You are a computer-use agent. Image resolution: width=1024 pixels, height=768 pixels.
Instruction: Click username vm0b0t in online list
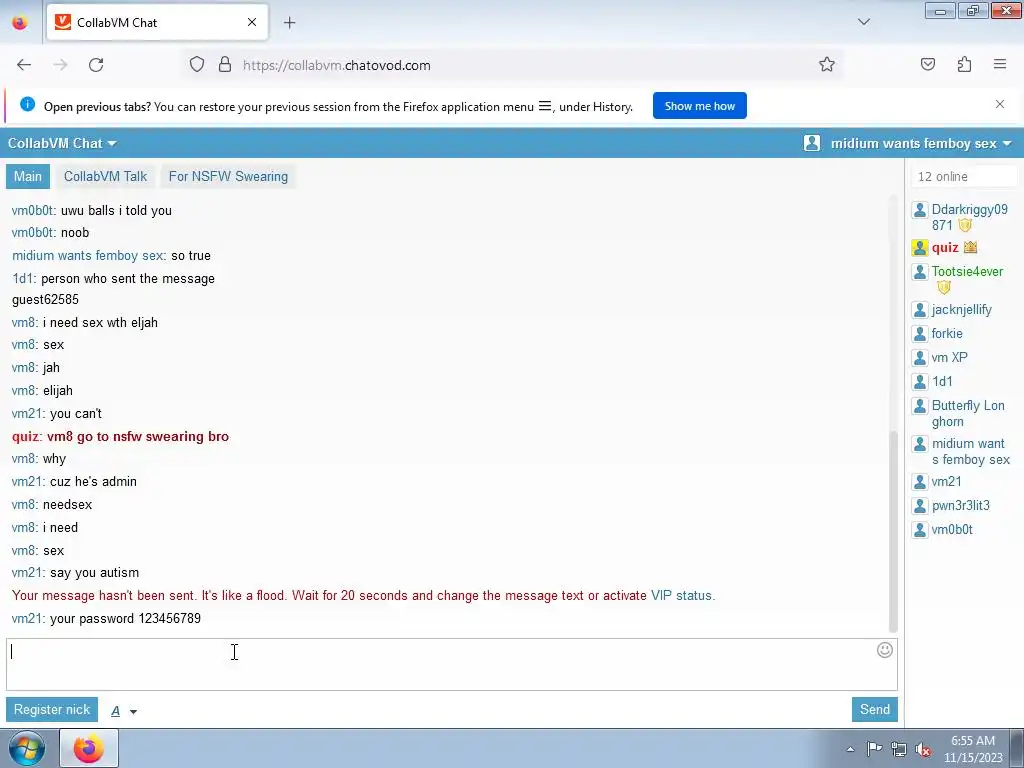click(952, 530)
